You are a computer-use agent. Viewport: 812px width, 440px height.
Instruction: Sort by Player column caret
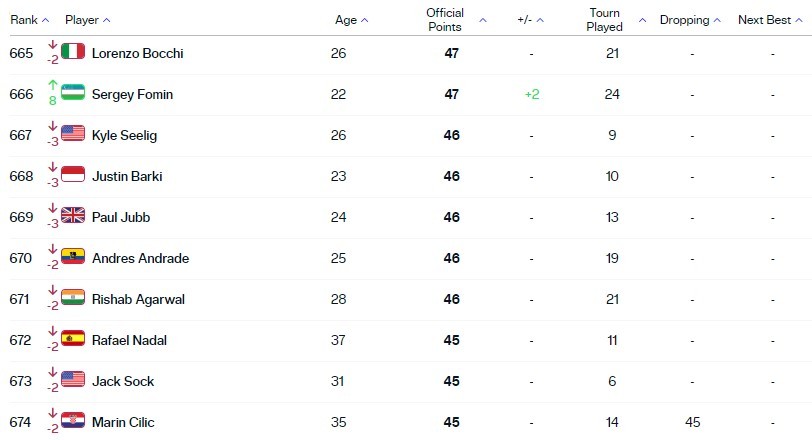(x=107, y=20)
